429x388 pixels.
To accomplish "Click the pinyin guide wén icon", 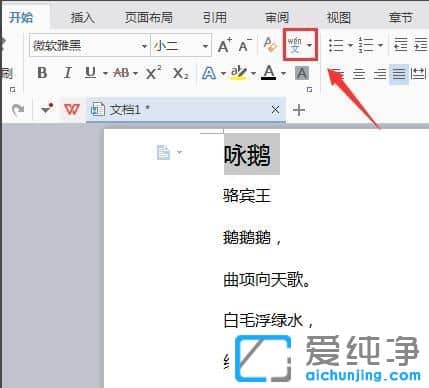I will tap(294, 45).
